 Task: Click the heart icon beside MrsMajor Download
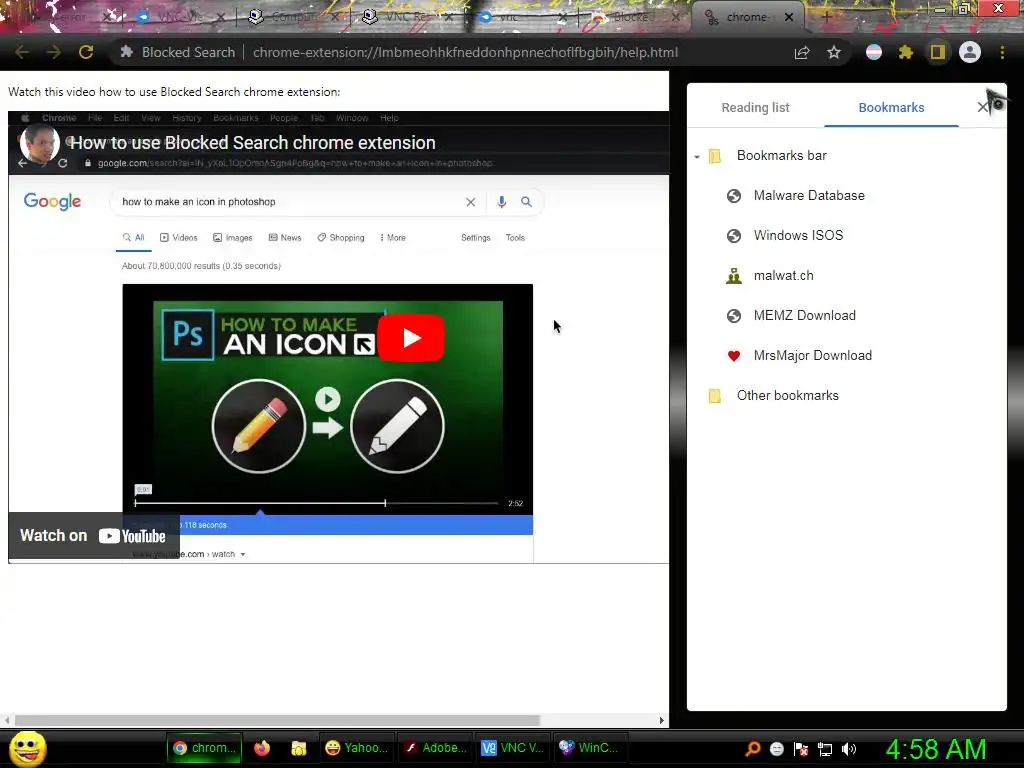tap(734, 356)
